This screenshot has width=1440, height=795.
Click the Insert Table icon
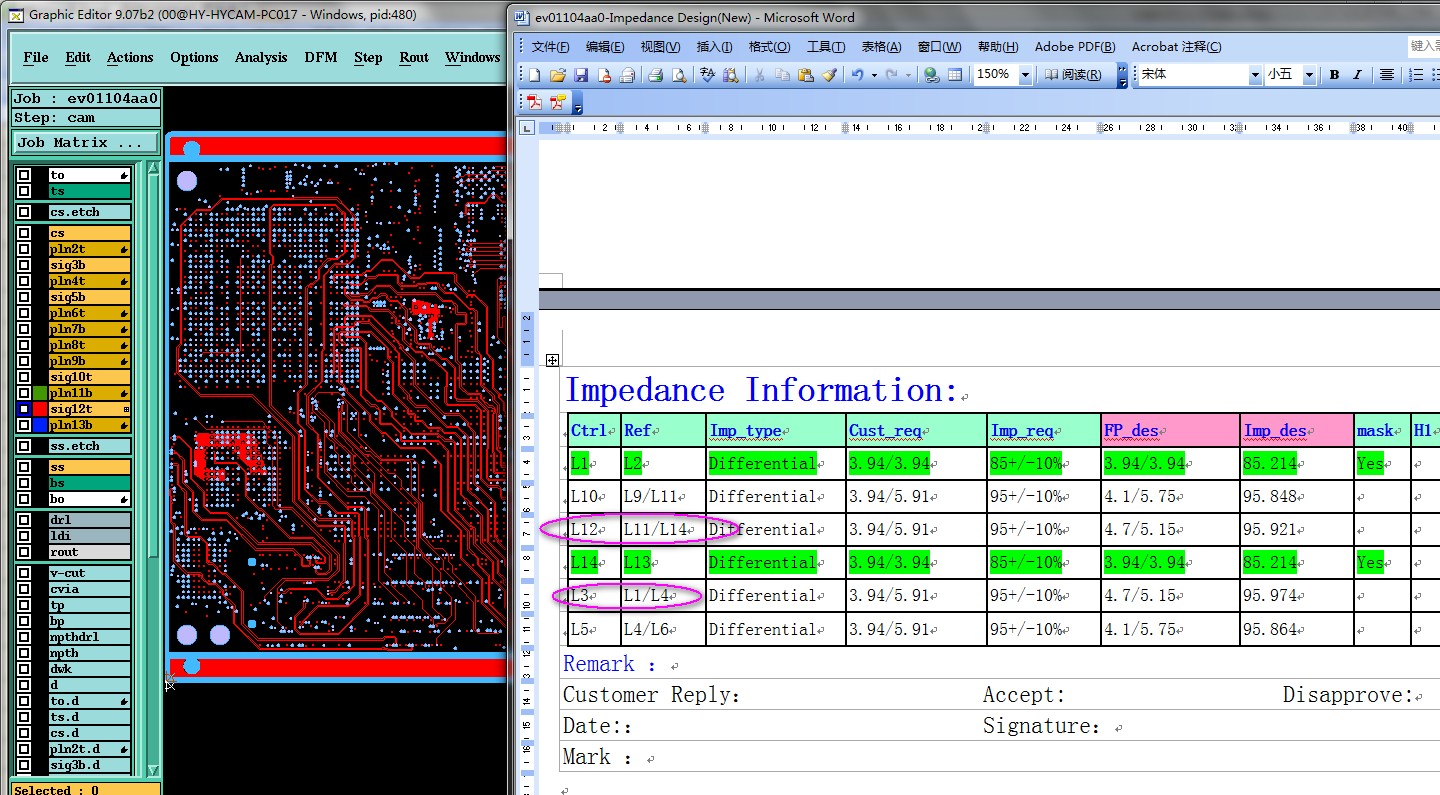pos(955,75)
